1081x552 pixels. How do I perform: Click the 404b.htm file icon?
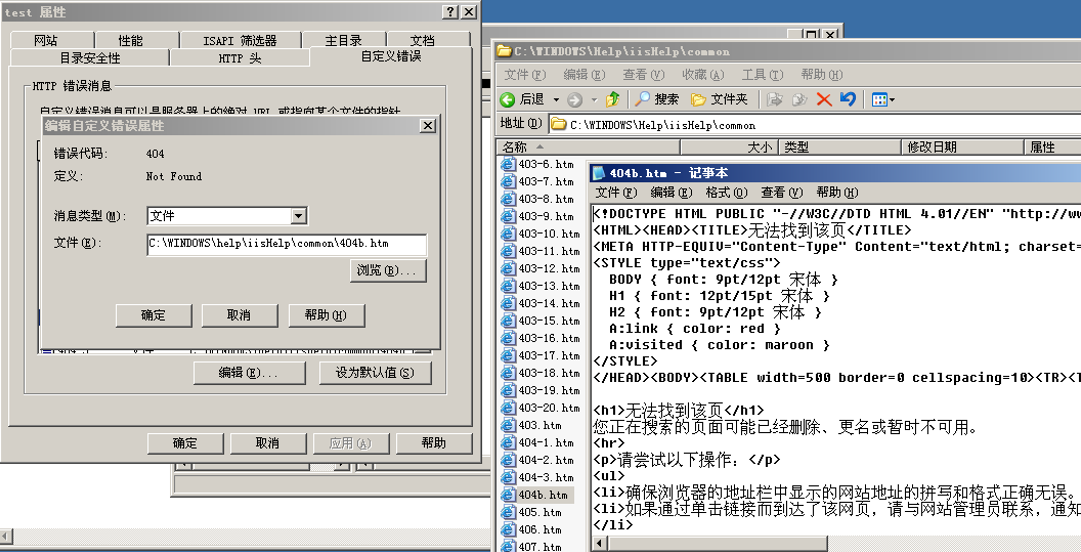(x=508, y=495)
